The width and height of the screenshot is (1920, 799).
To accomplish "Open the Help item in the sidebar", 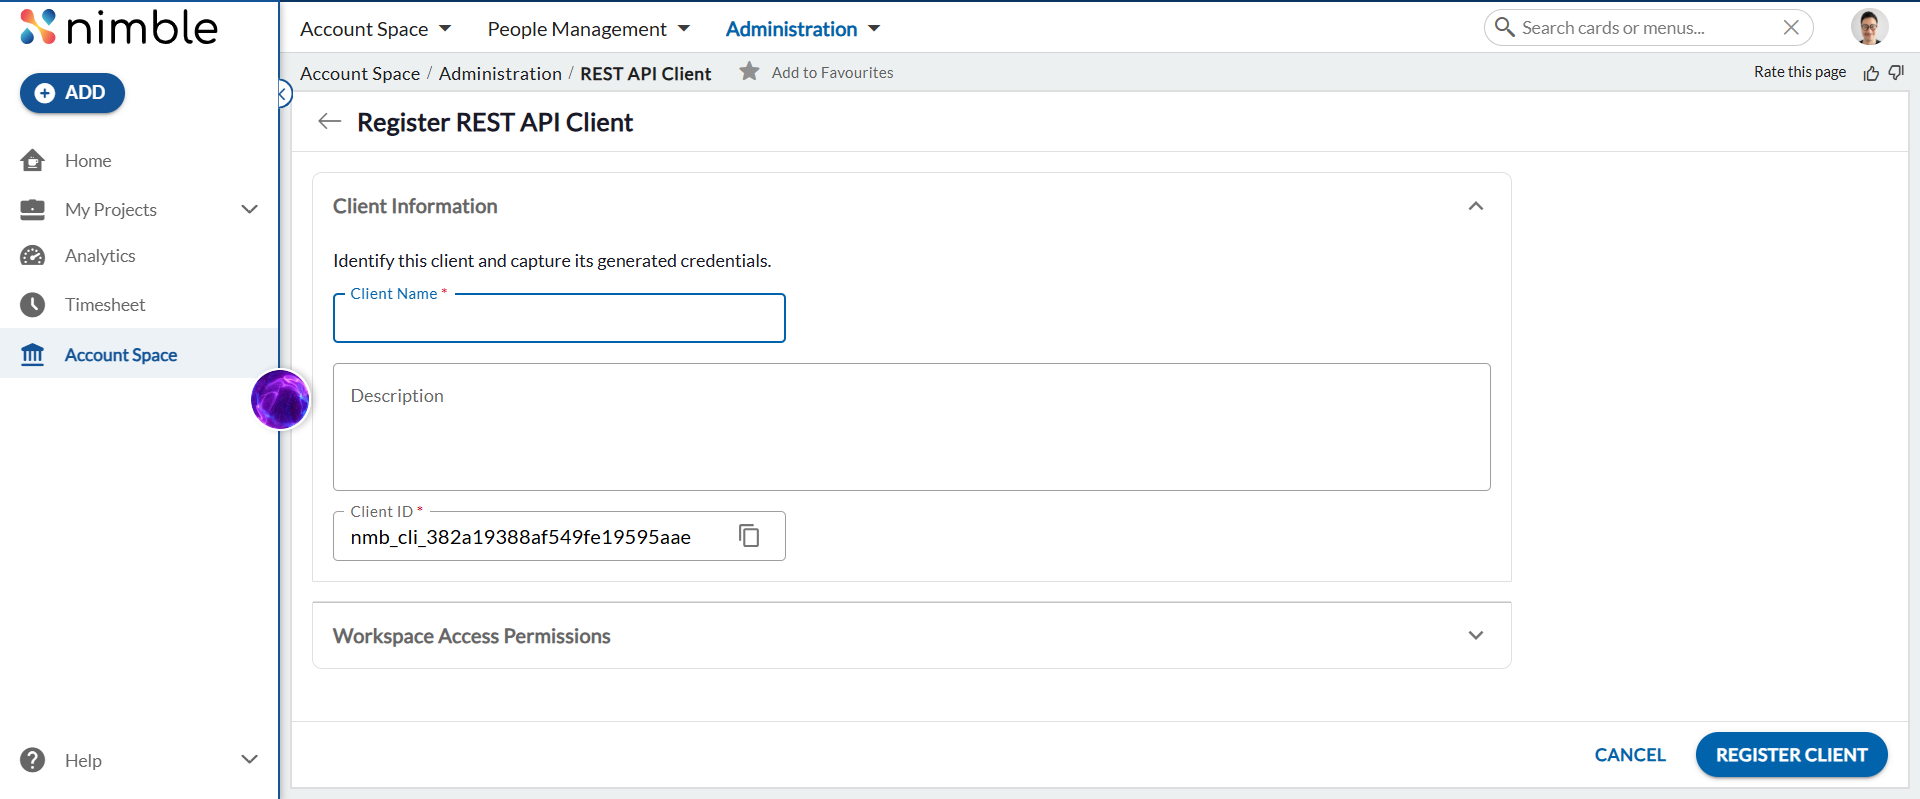I will point(83,760).
